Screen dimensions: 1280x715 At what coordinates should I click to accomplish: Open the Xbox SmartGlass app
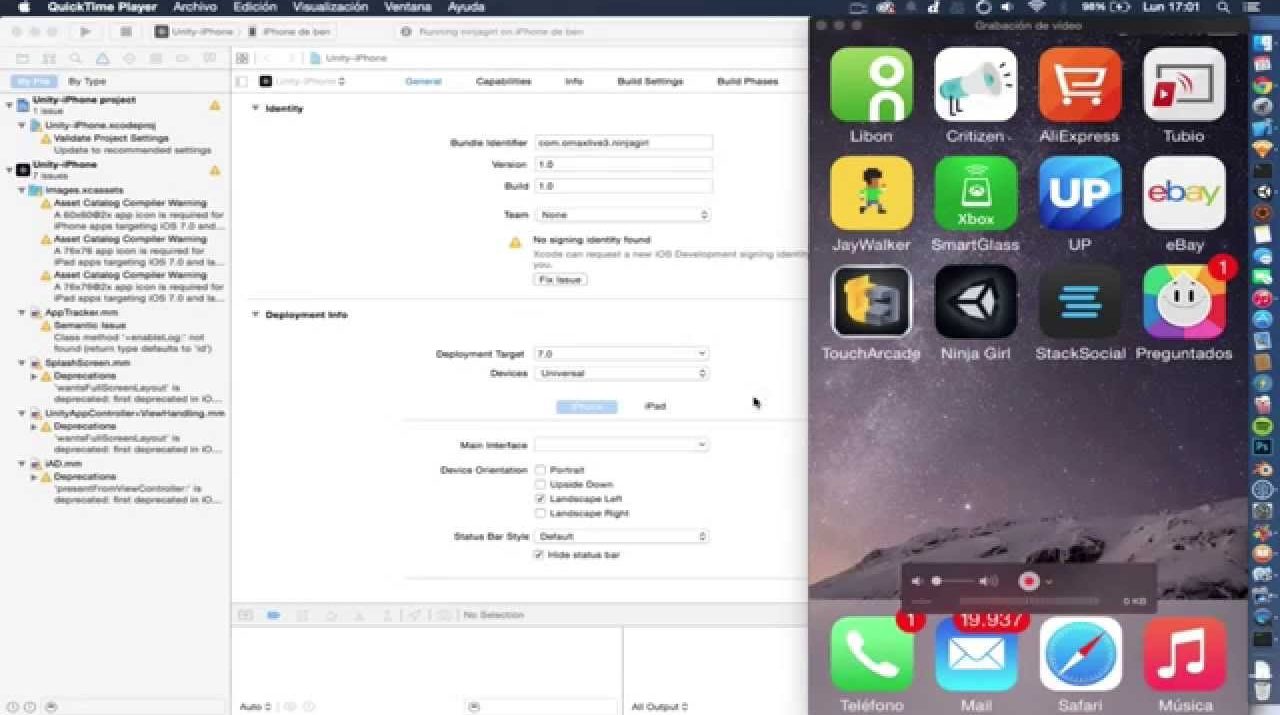tap(975, 193)
